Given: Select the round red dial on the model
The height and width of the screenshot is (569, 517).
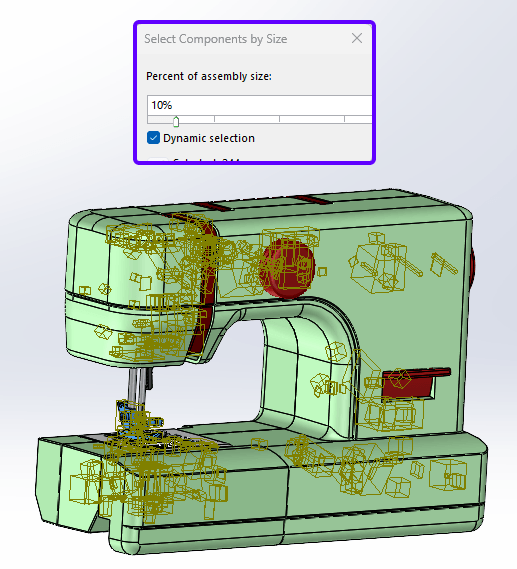Looking at the screenshot, I should coord(287,268).
